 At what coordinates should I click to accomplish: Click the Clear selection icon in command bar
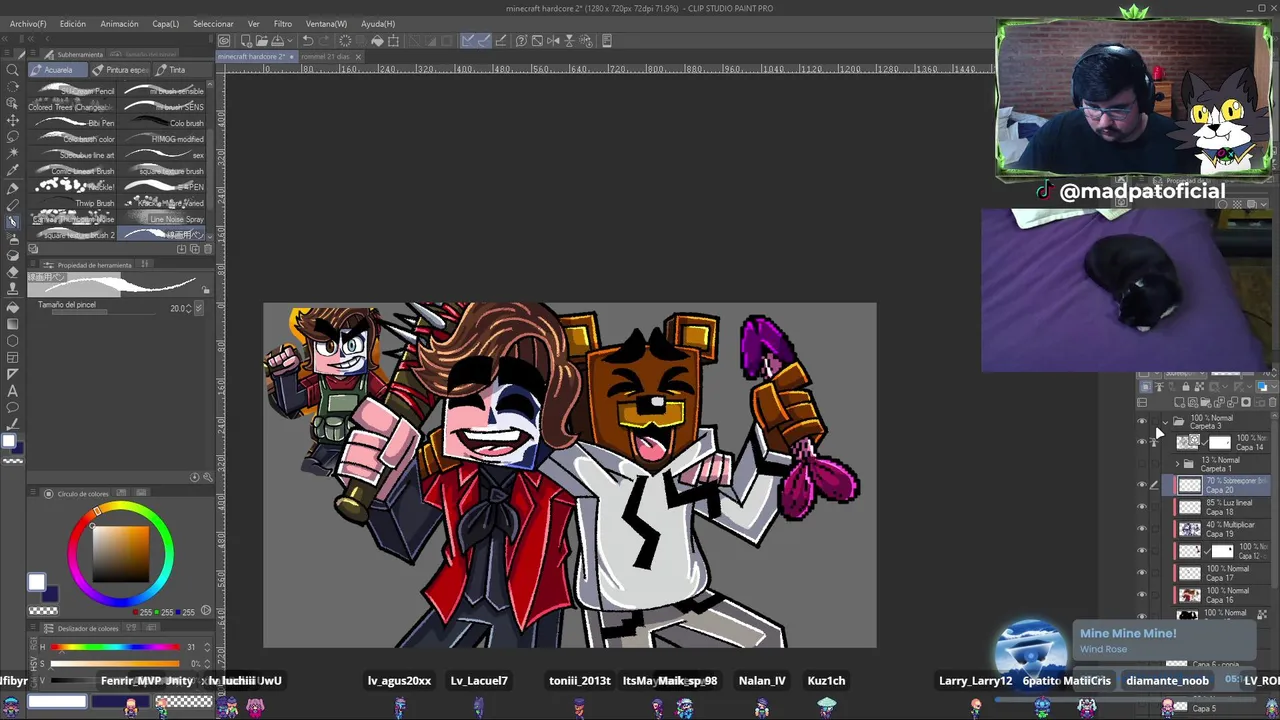[345, 41]
